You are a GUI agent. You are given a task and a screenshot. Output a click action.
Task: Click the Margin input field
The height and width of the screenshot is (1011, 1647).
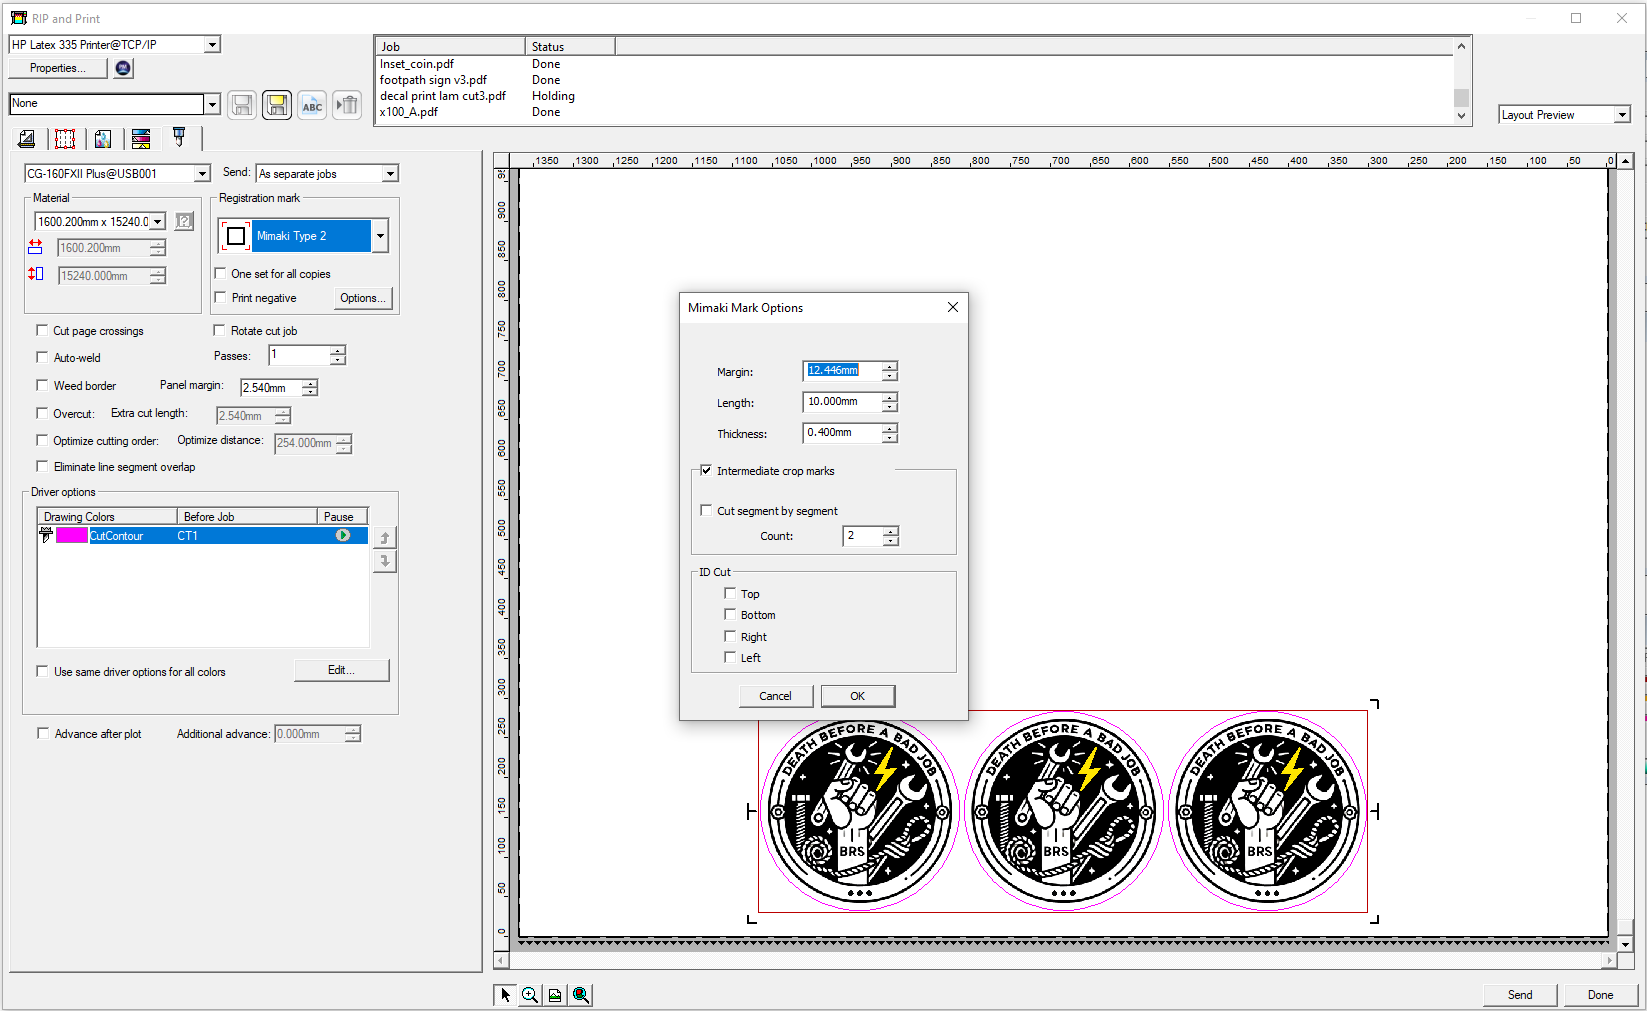pos(841,370)
